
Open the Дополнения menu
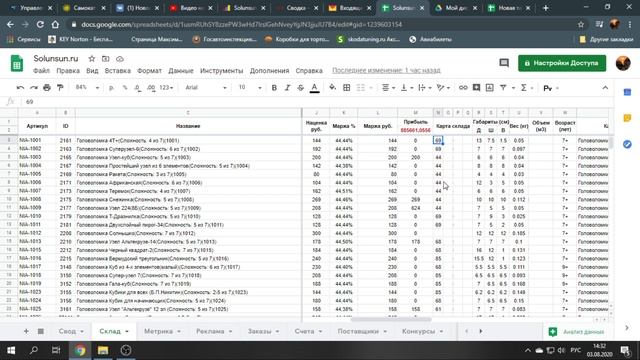(269, 71)
